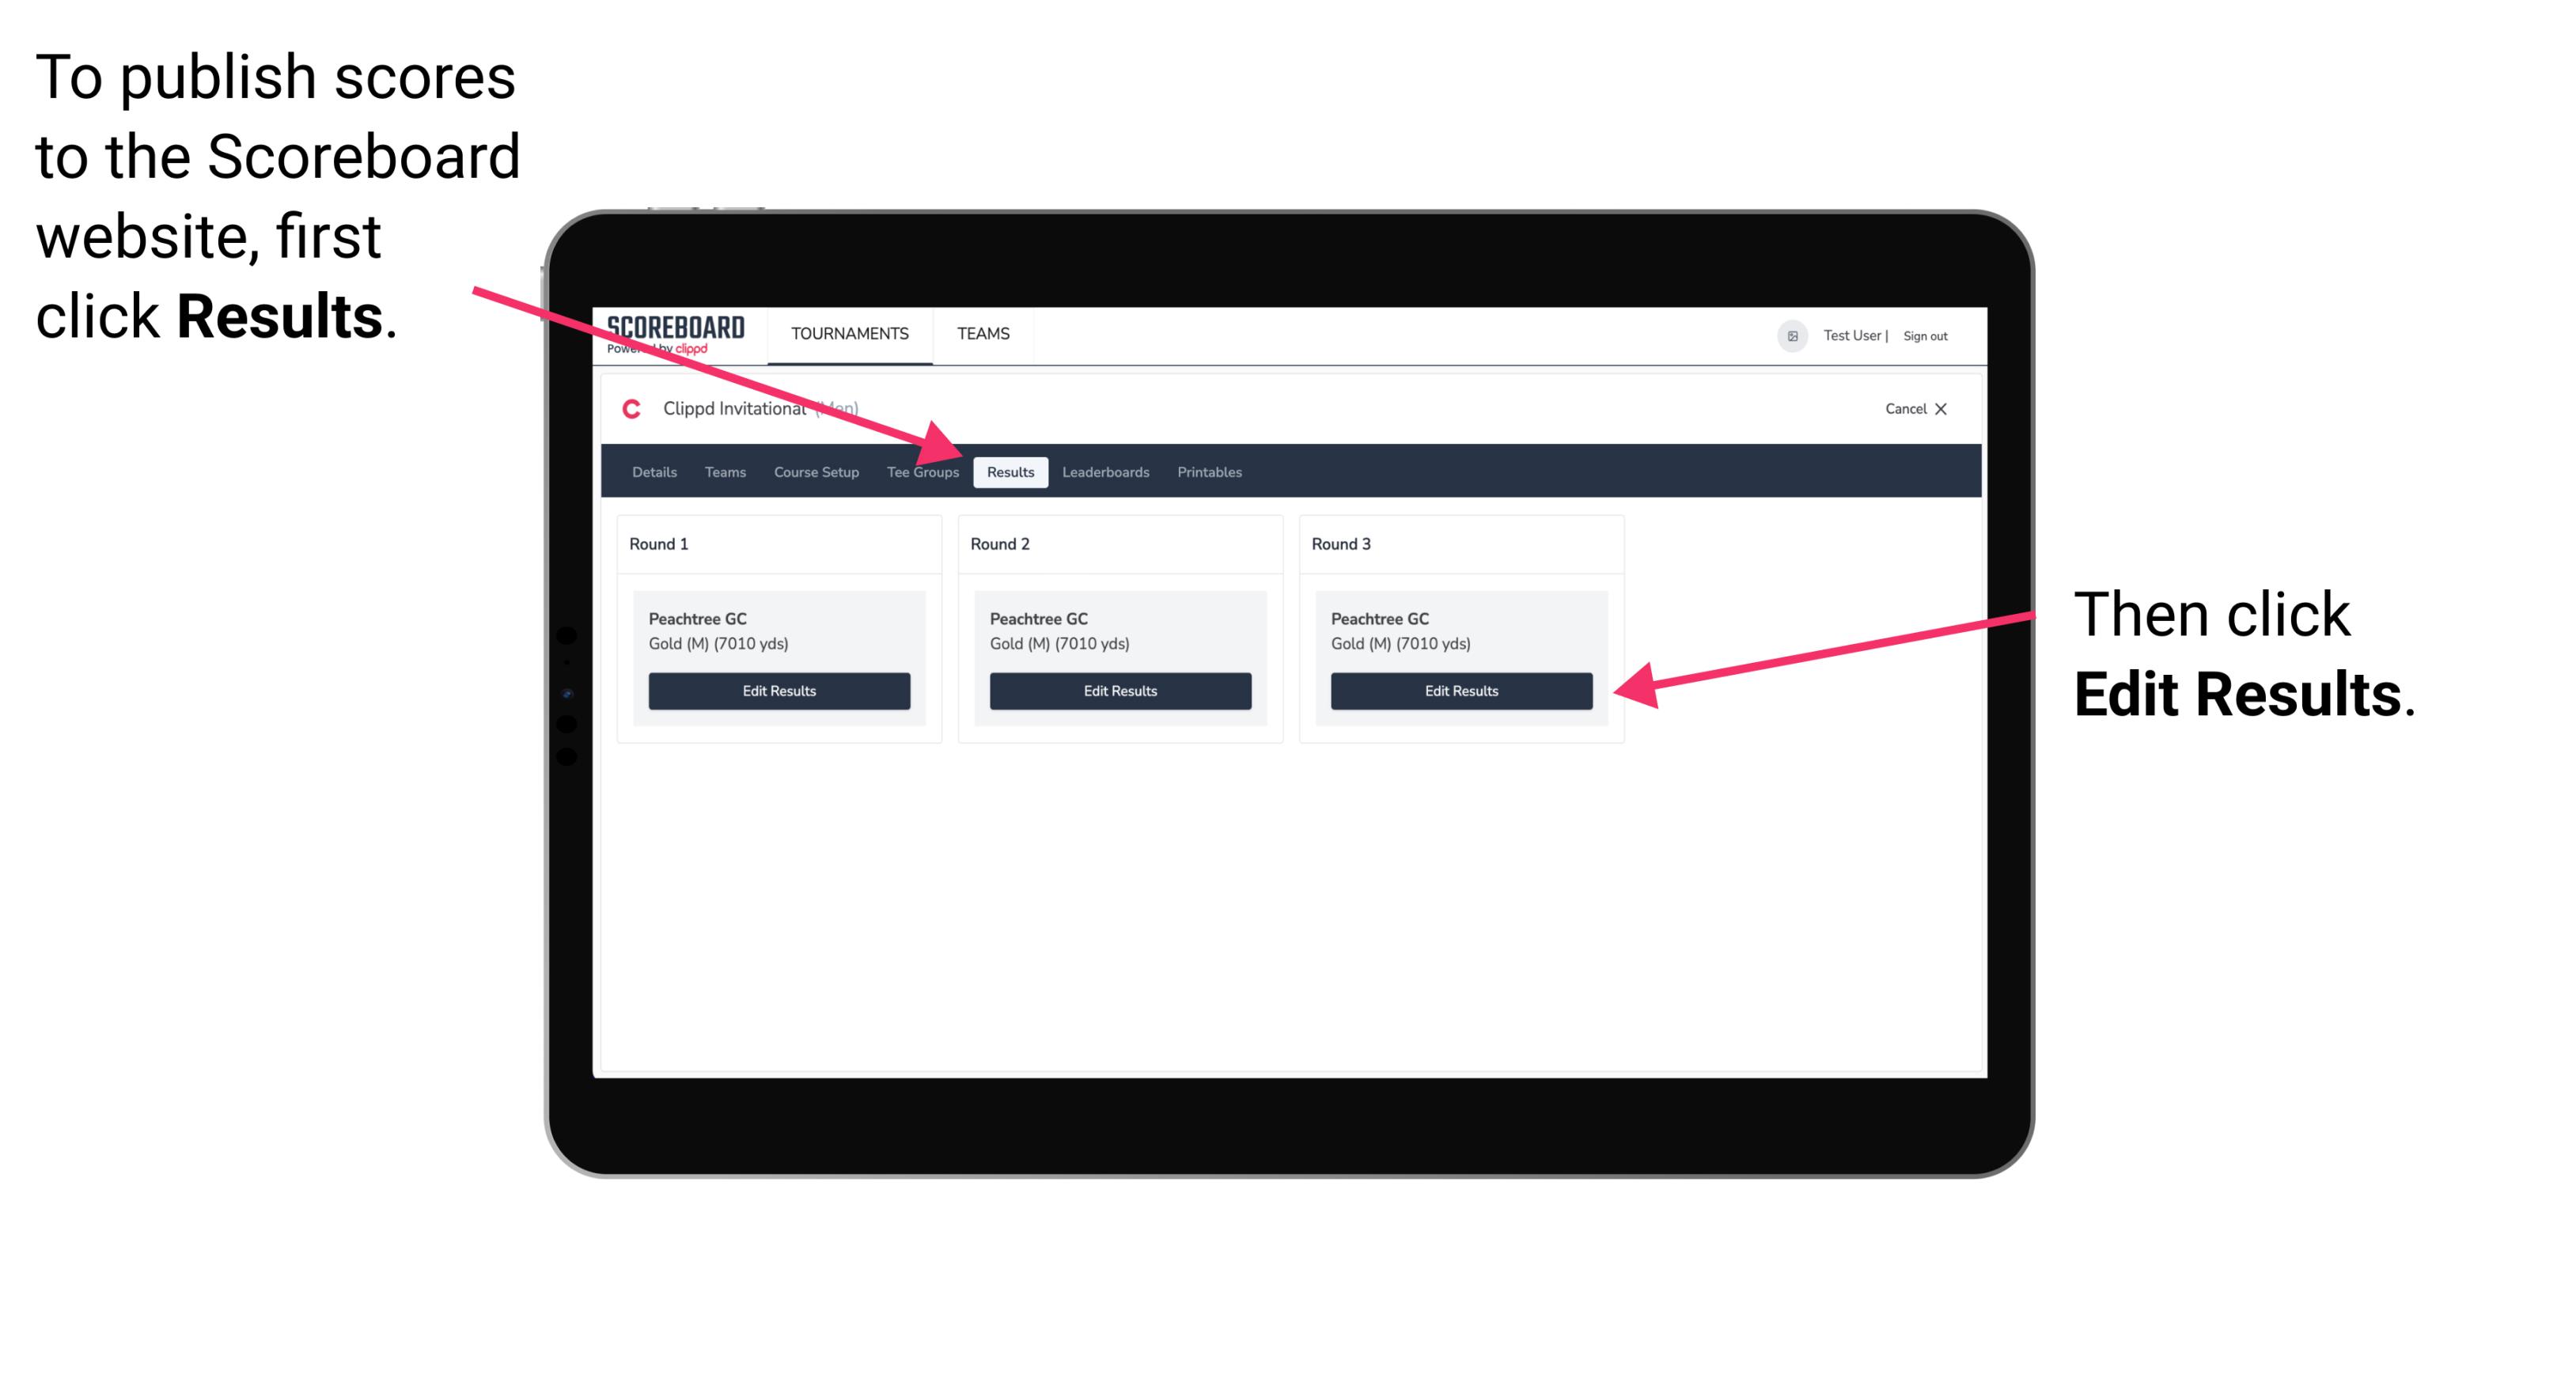The image size is (2576, 1386).
Task: Click Round 2 Peachtree GC card
Action: click(x=1118, y=657)
